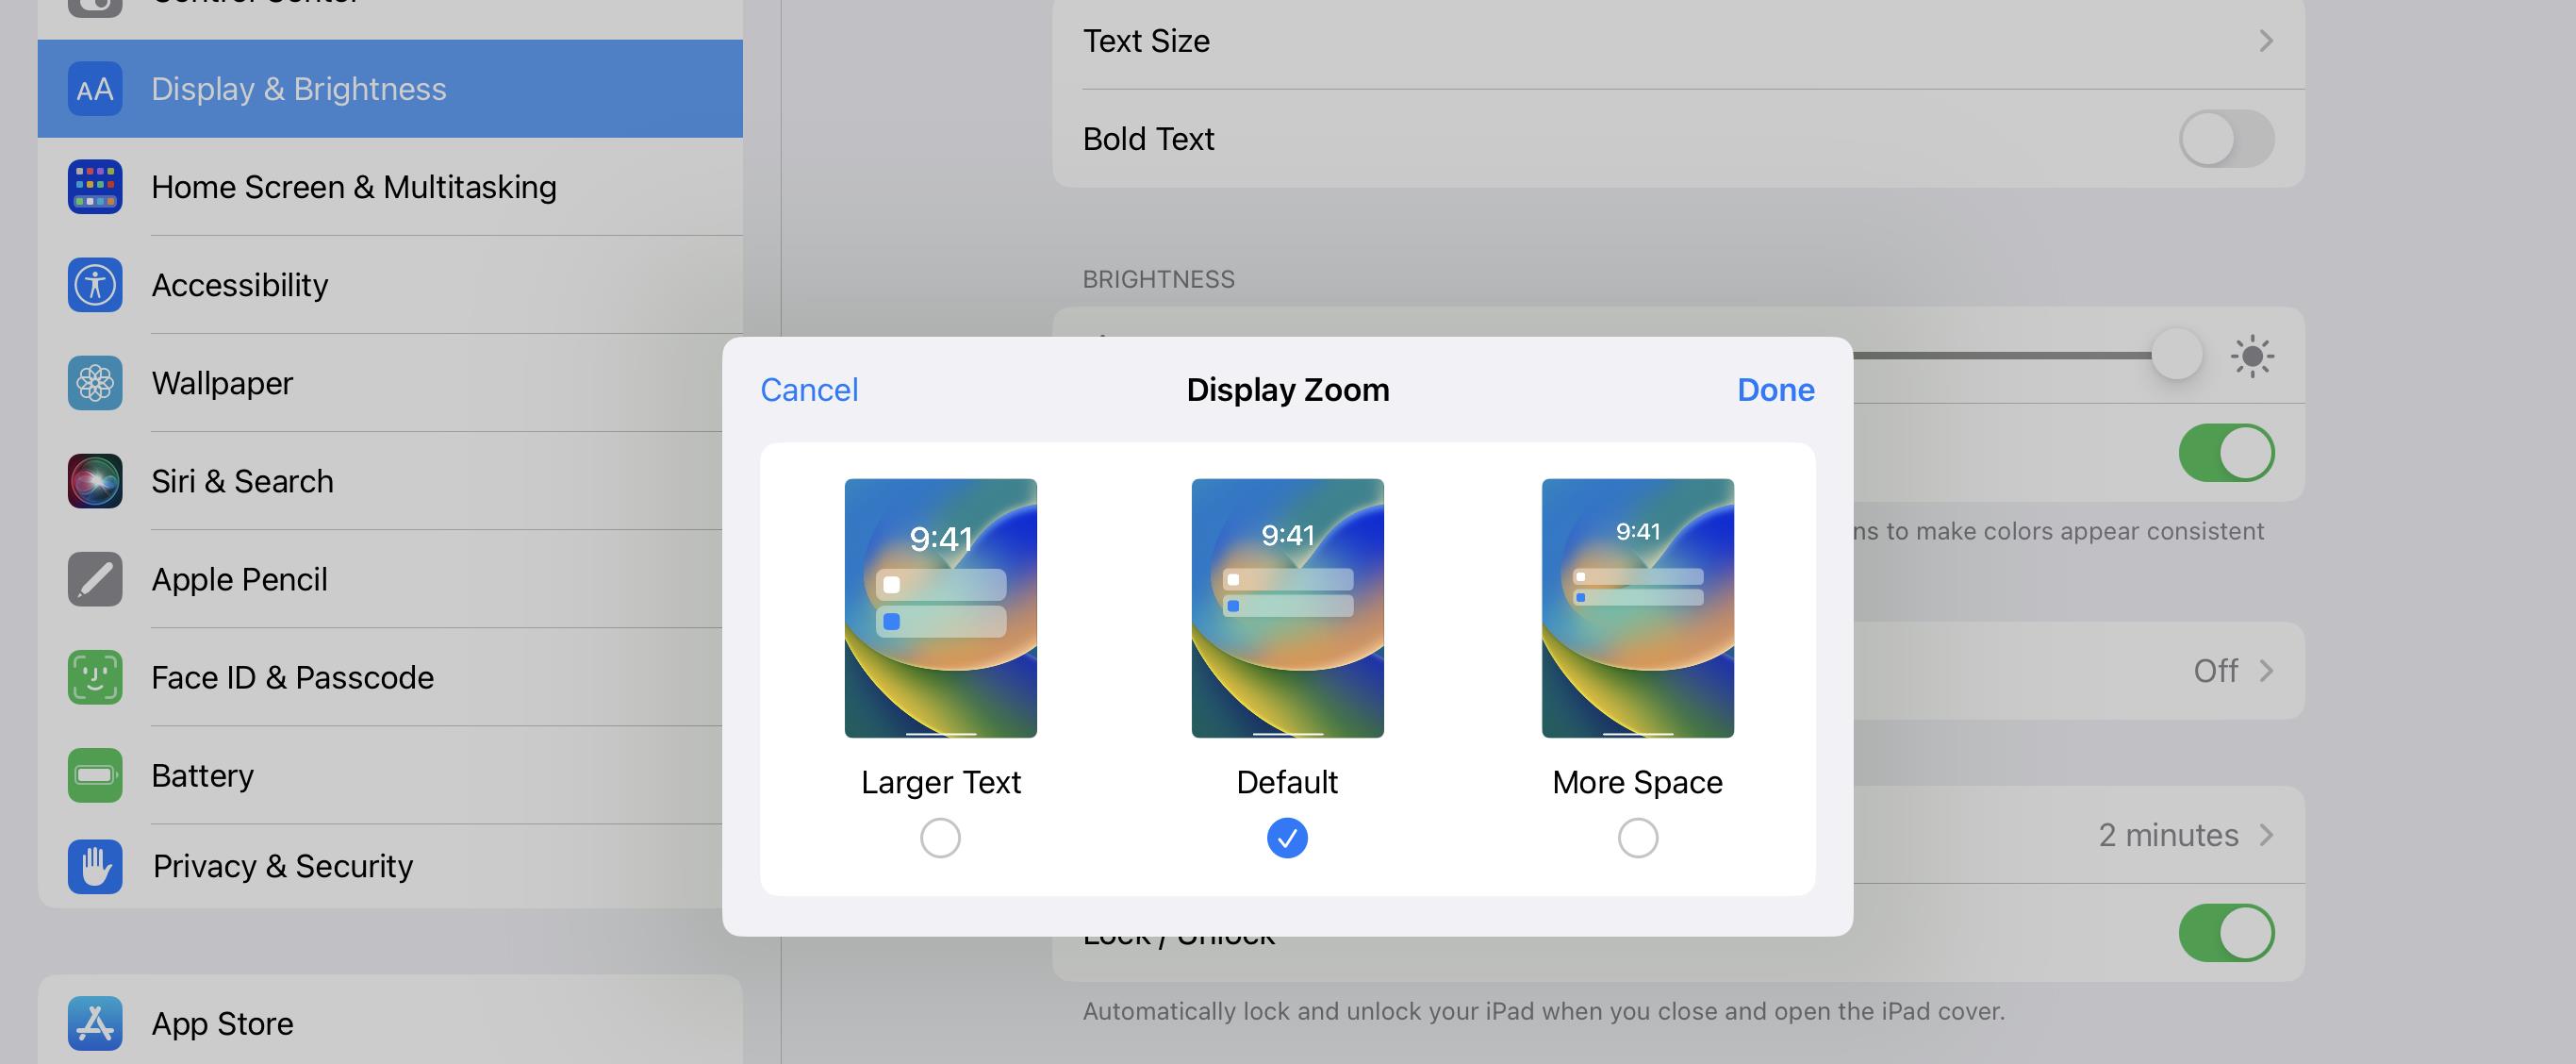Select the More Space radio button

pyautogui.click(x=1637, y=838)
